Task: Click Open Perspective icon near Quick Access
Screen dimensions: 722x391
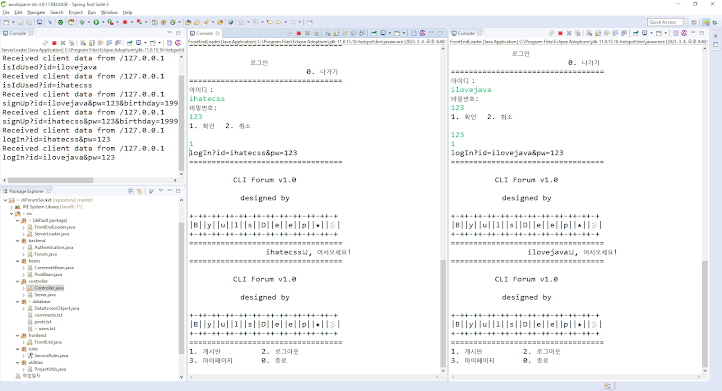Action: point(694,22)
